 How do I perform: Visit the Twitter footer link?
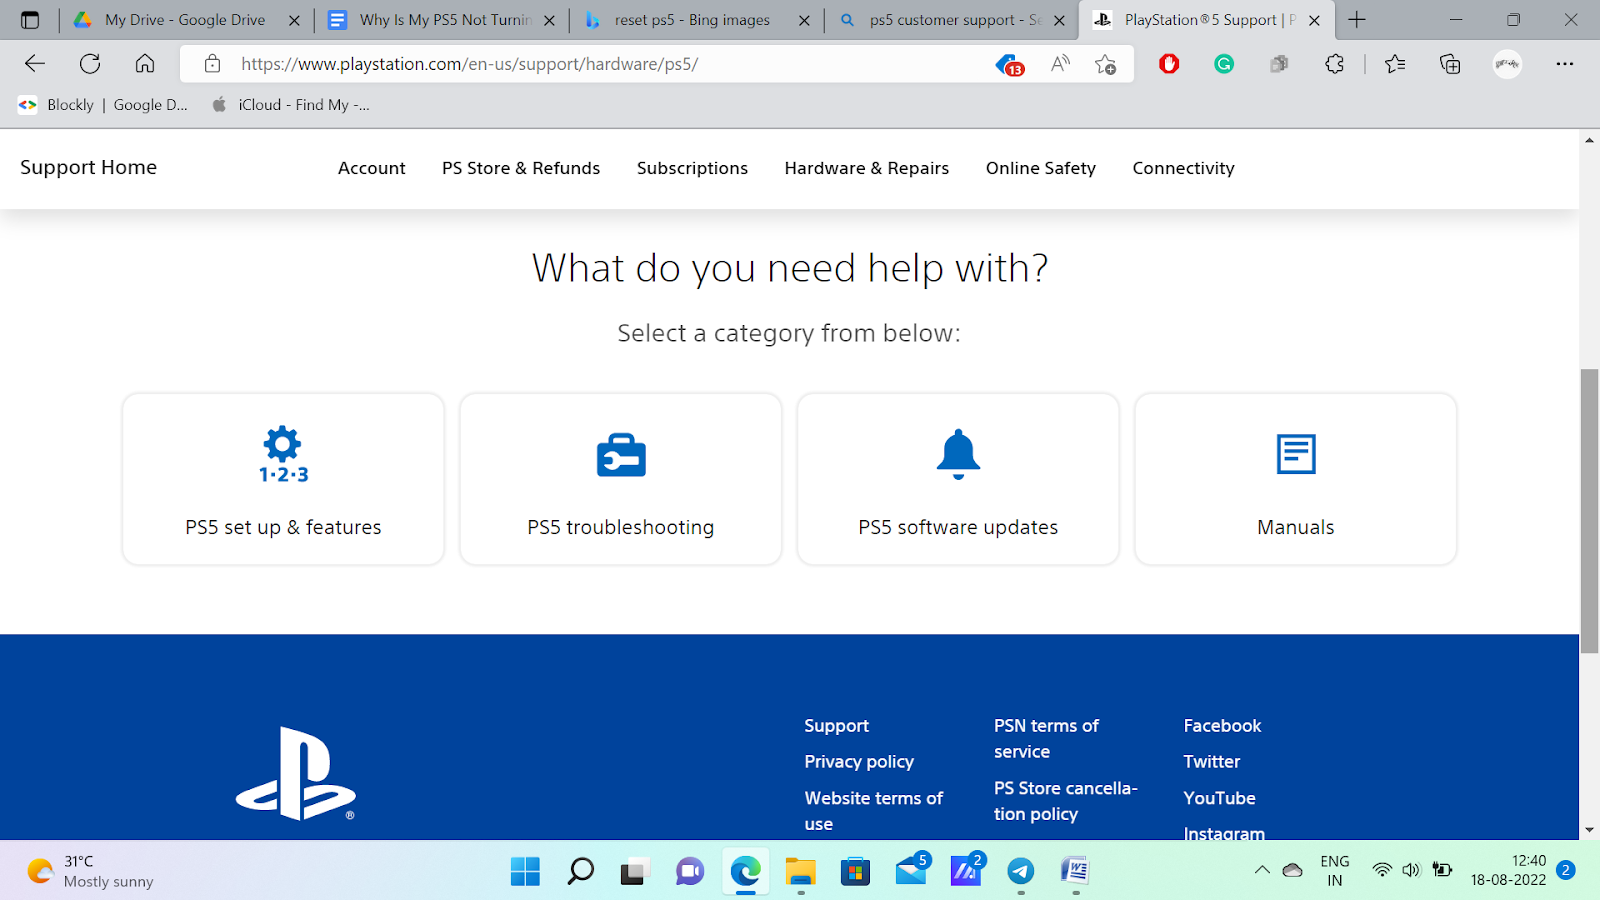click(1212, 762)
